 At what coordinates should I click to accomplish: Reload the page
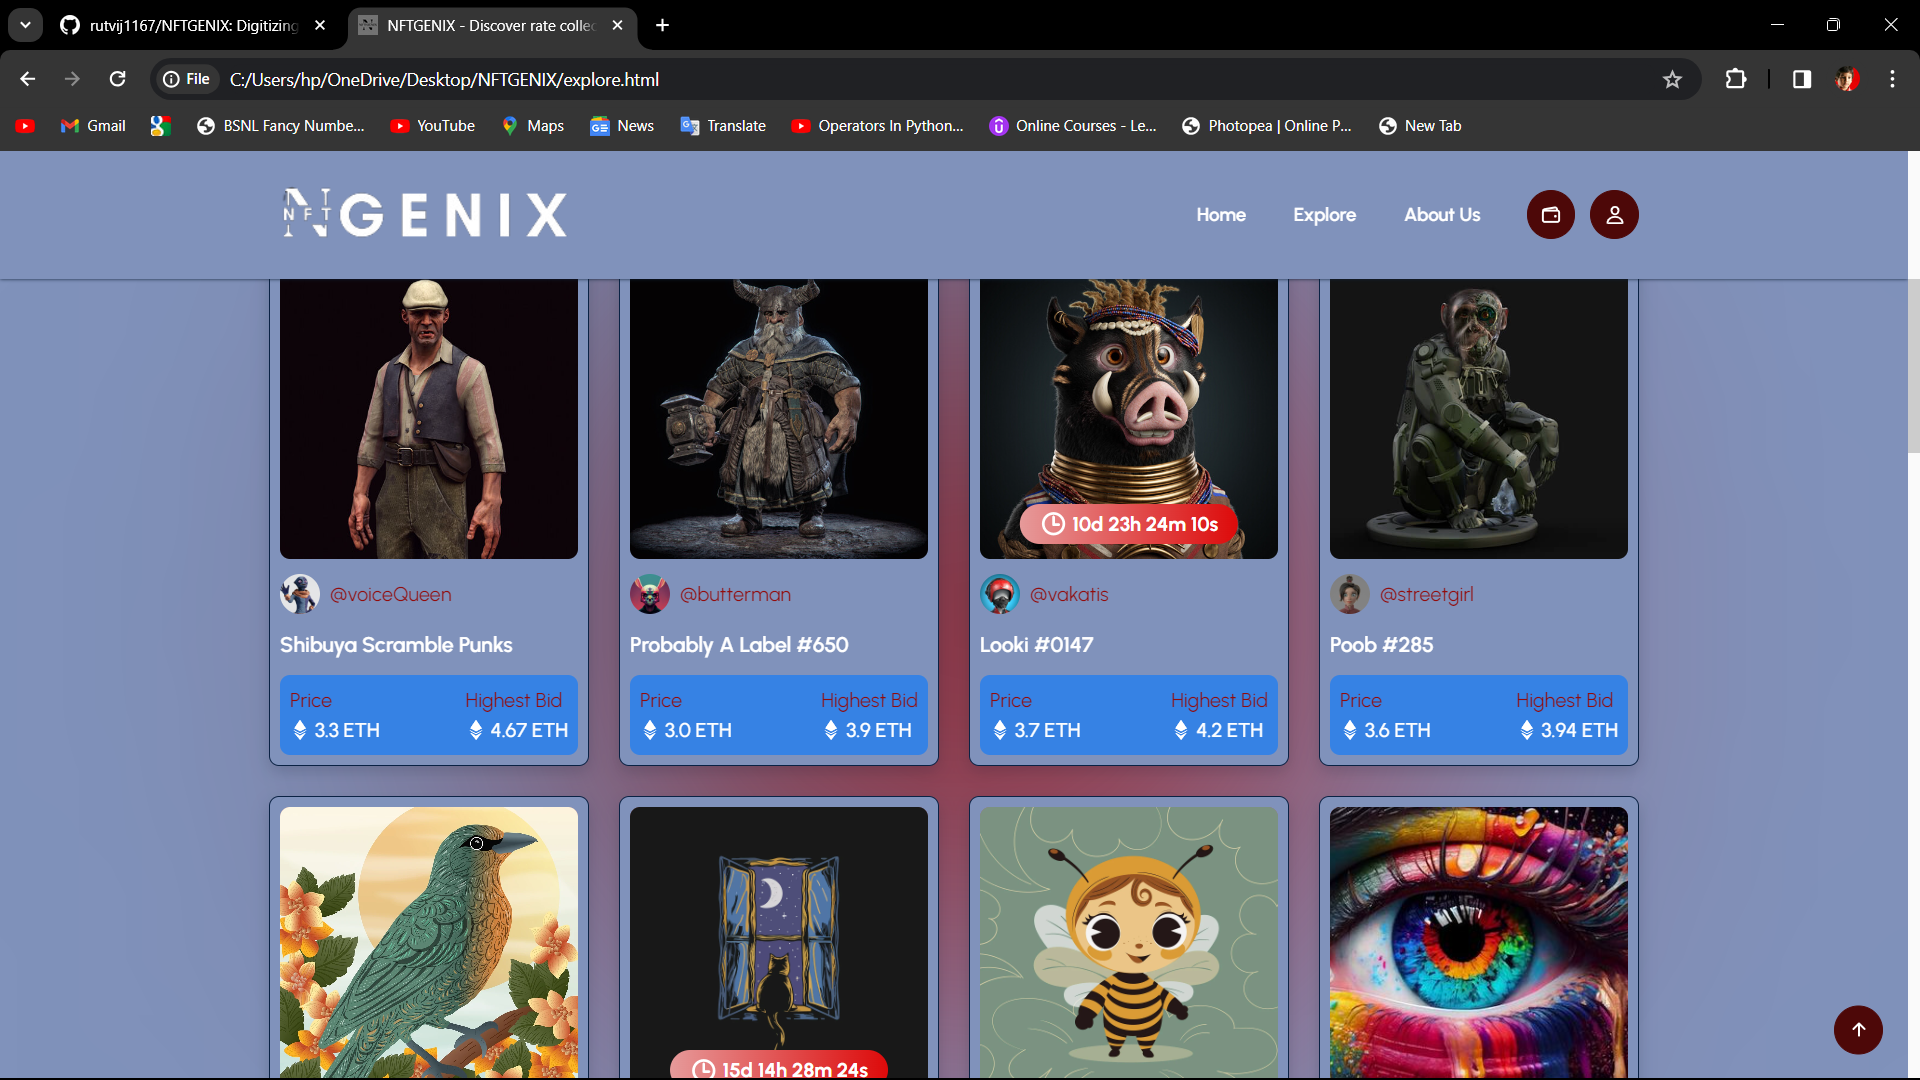(118, 80)
